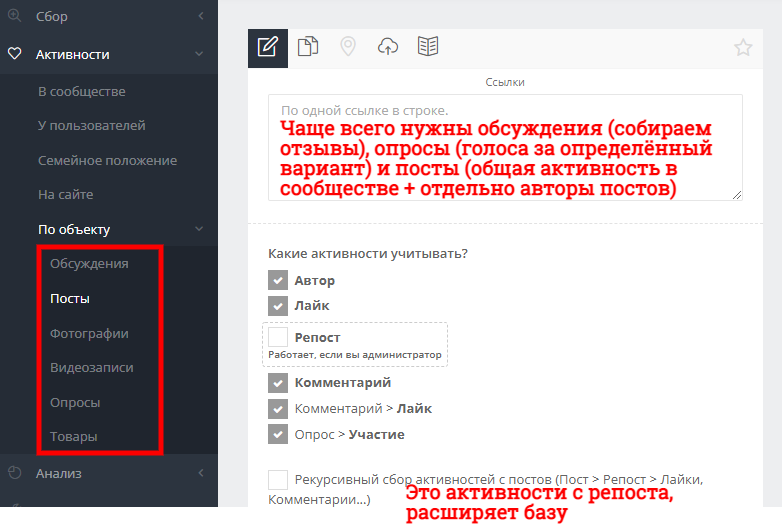Click the Ссылки field label
The height and width of the screenshot is (524, 782).
tap(505, 82)
